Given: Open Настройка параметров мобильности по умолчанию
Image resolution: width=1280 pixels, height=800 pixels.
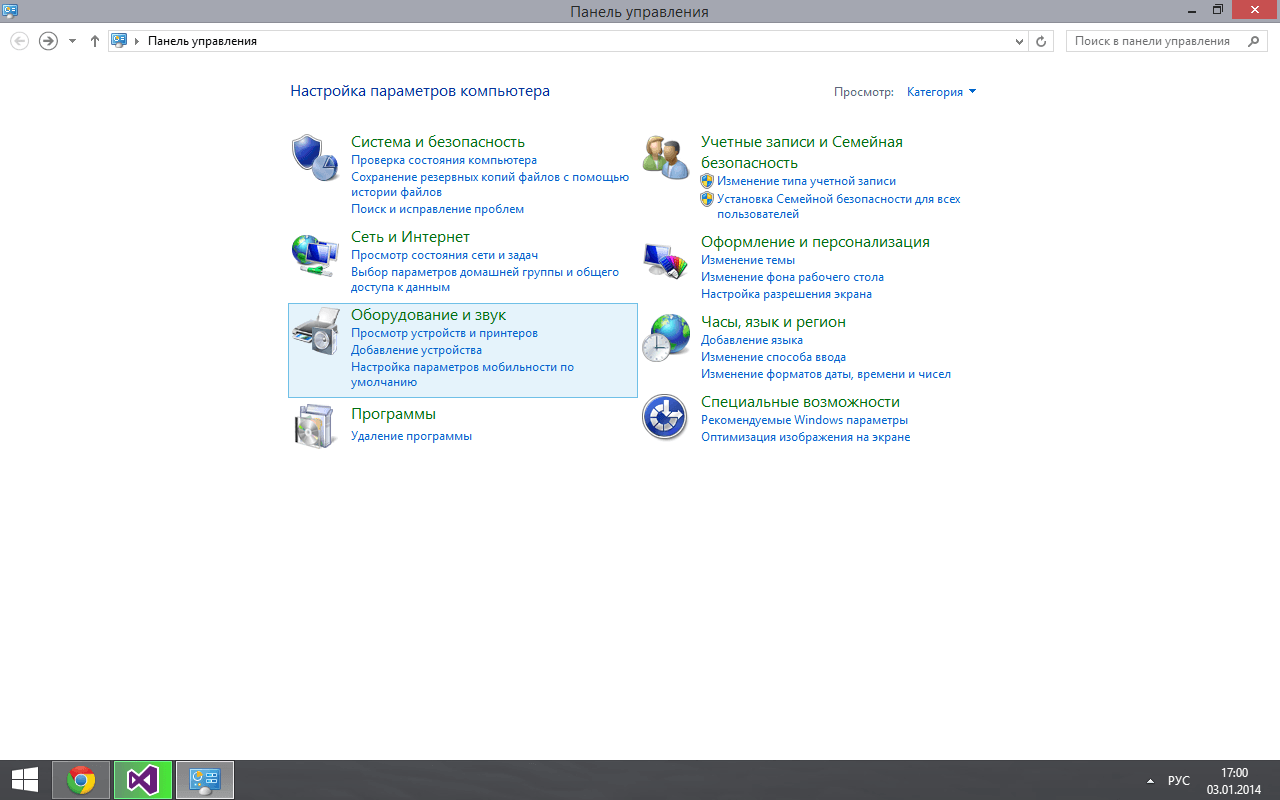Looking at the screenshot, I should pos(462,374).
